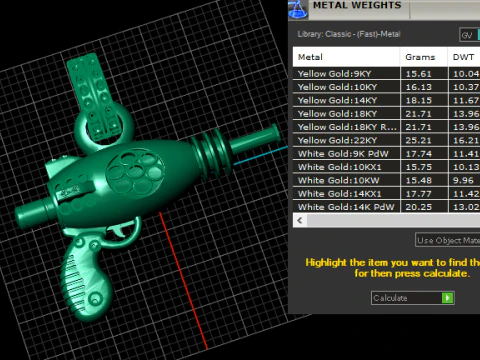This screenshot has width=480, height=360.
Task: Select the White Gold:10KX1 row
Action: click(386, 167)
